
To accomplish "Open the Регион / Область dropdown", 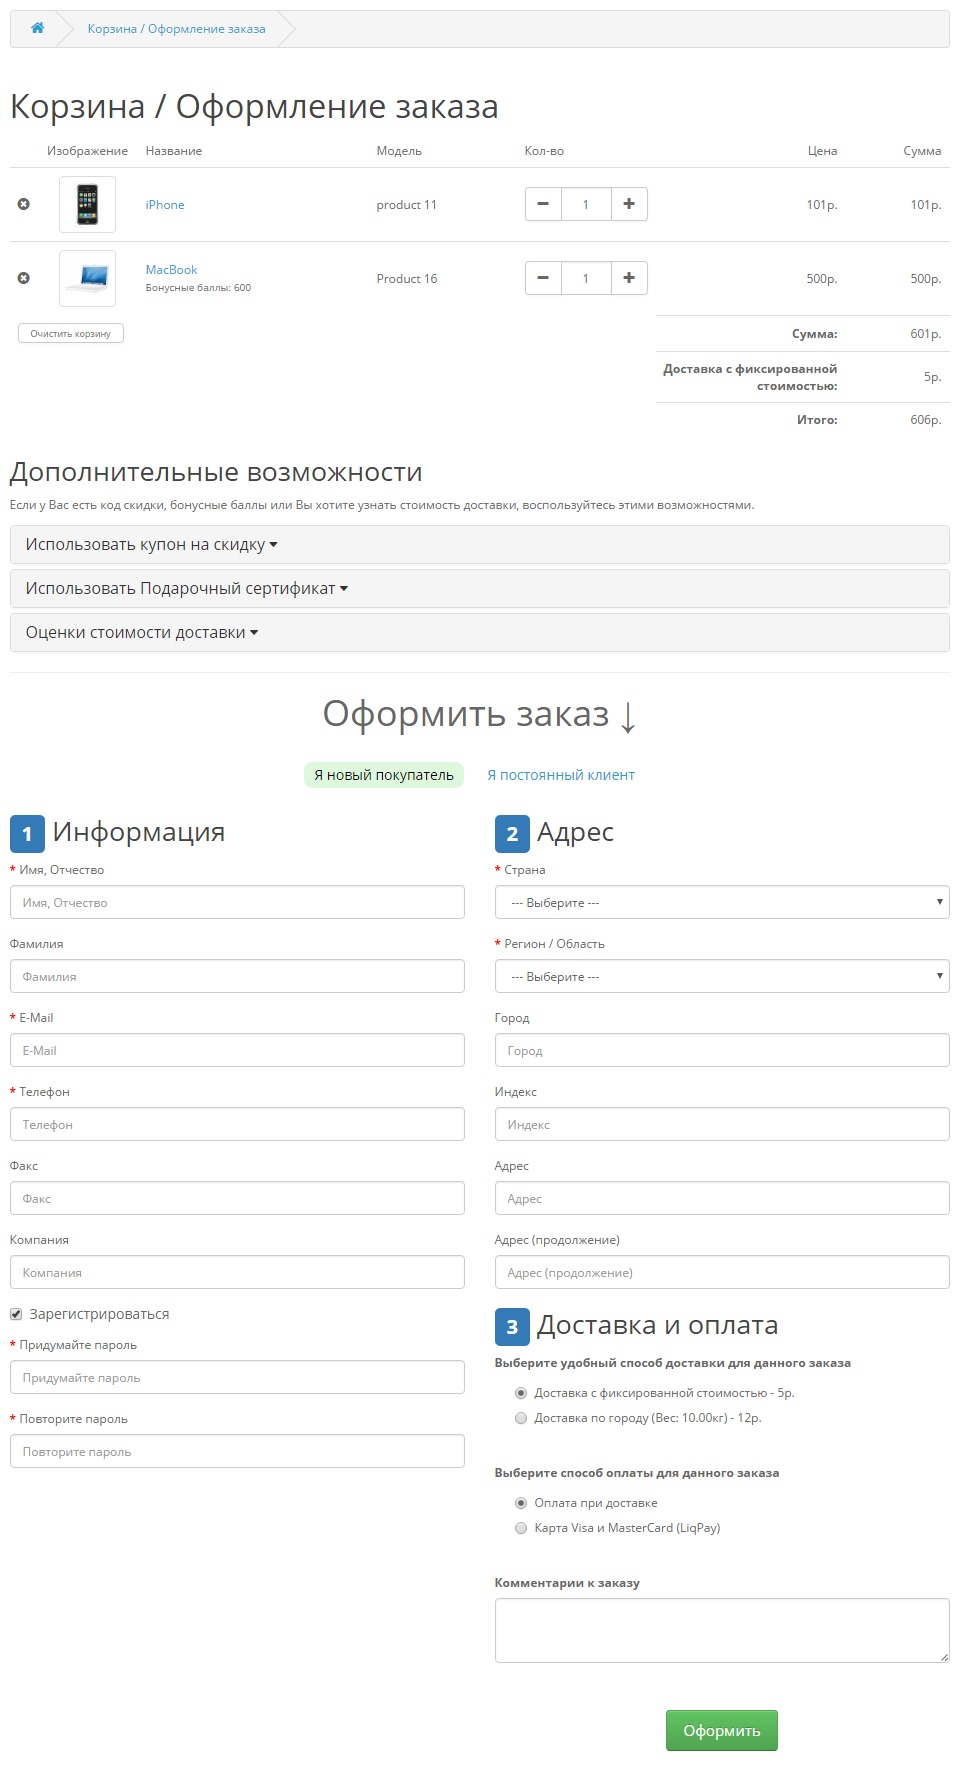I will (x=721, y=976).
